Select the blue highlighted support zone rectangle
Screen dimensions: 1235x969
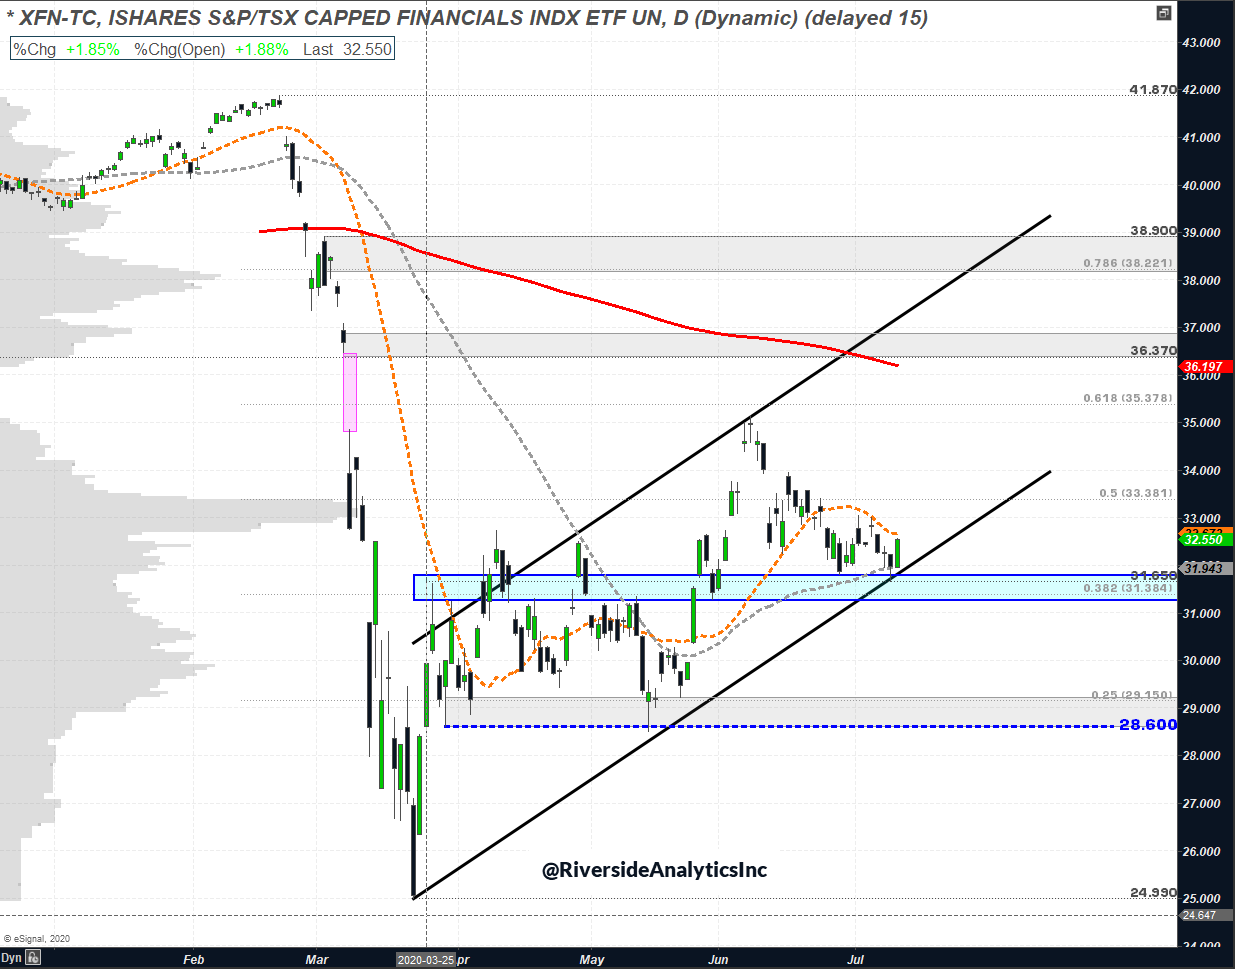click(x=795, y=587)
